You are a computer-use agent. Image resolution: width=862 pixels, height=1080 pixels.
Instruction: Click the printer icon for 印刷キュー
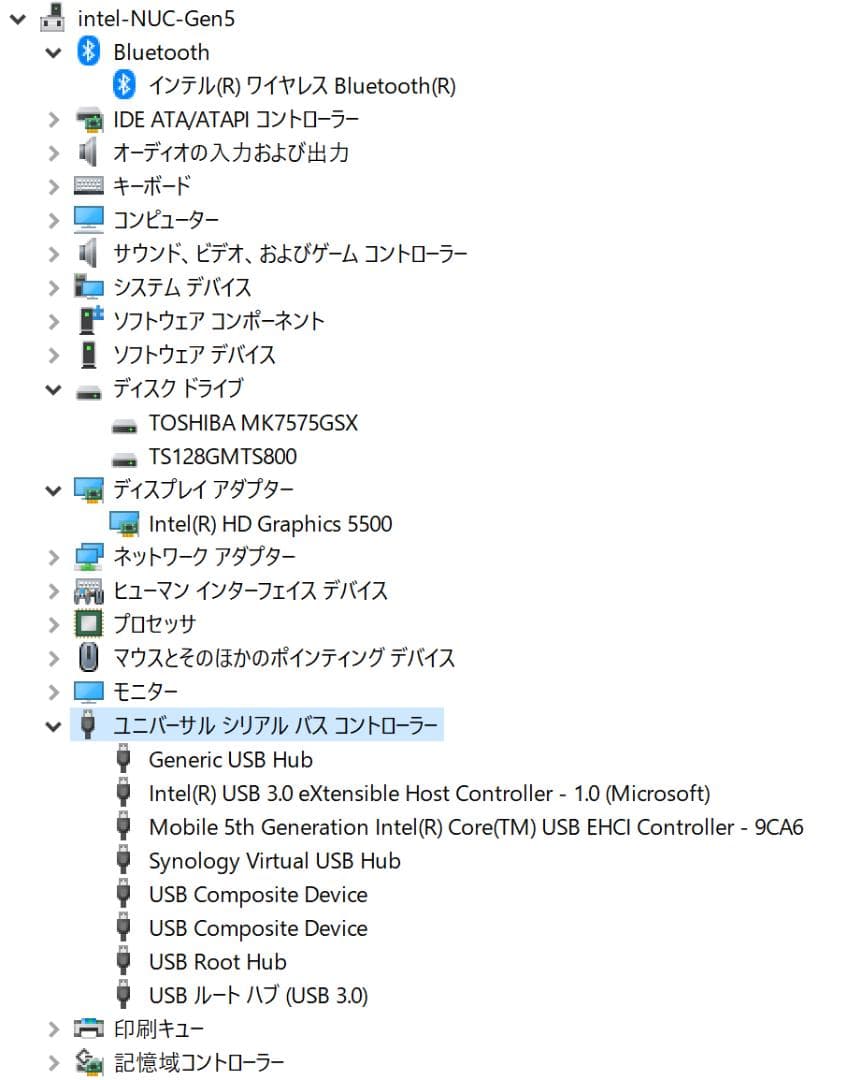click(89, 1027)
